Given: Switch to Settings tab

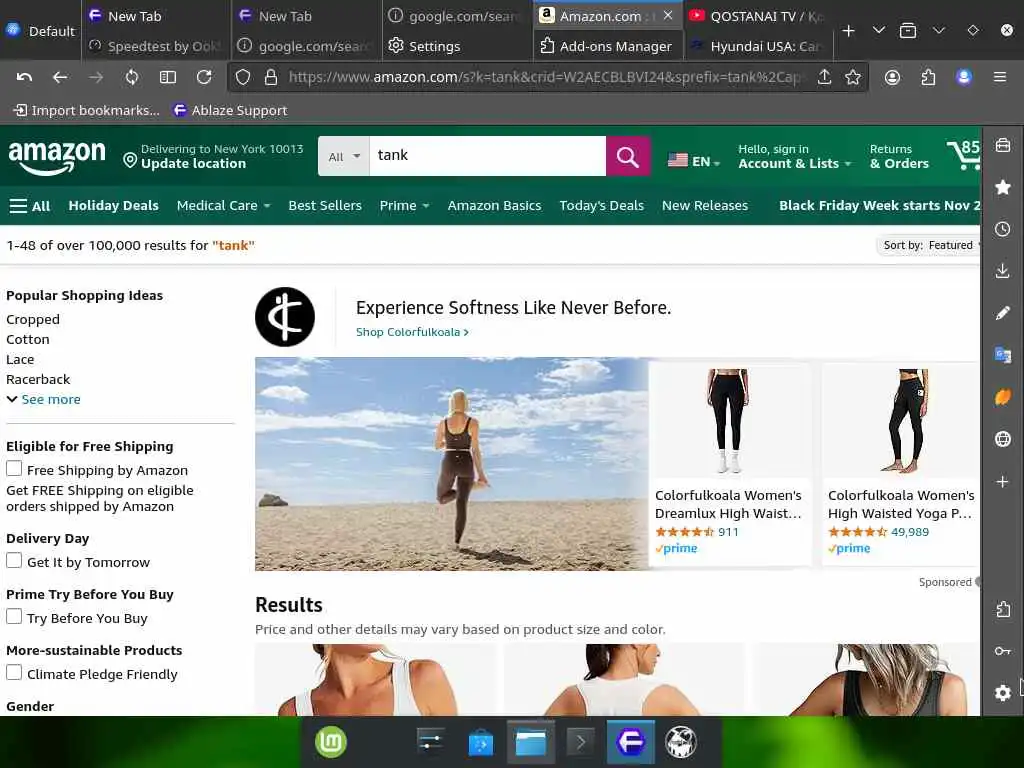Looking at the screenshot, I should pos(457,46).
